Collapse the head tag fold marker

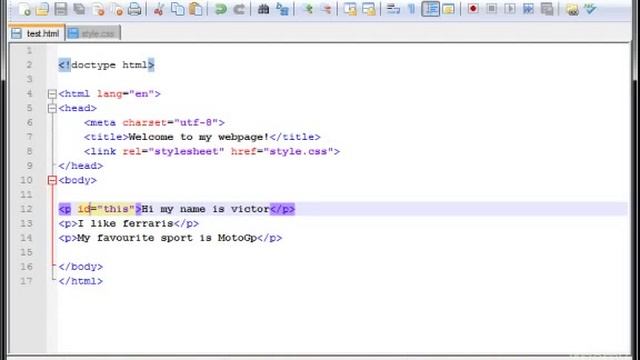(52, 108)
